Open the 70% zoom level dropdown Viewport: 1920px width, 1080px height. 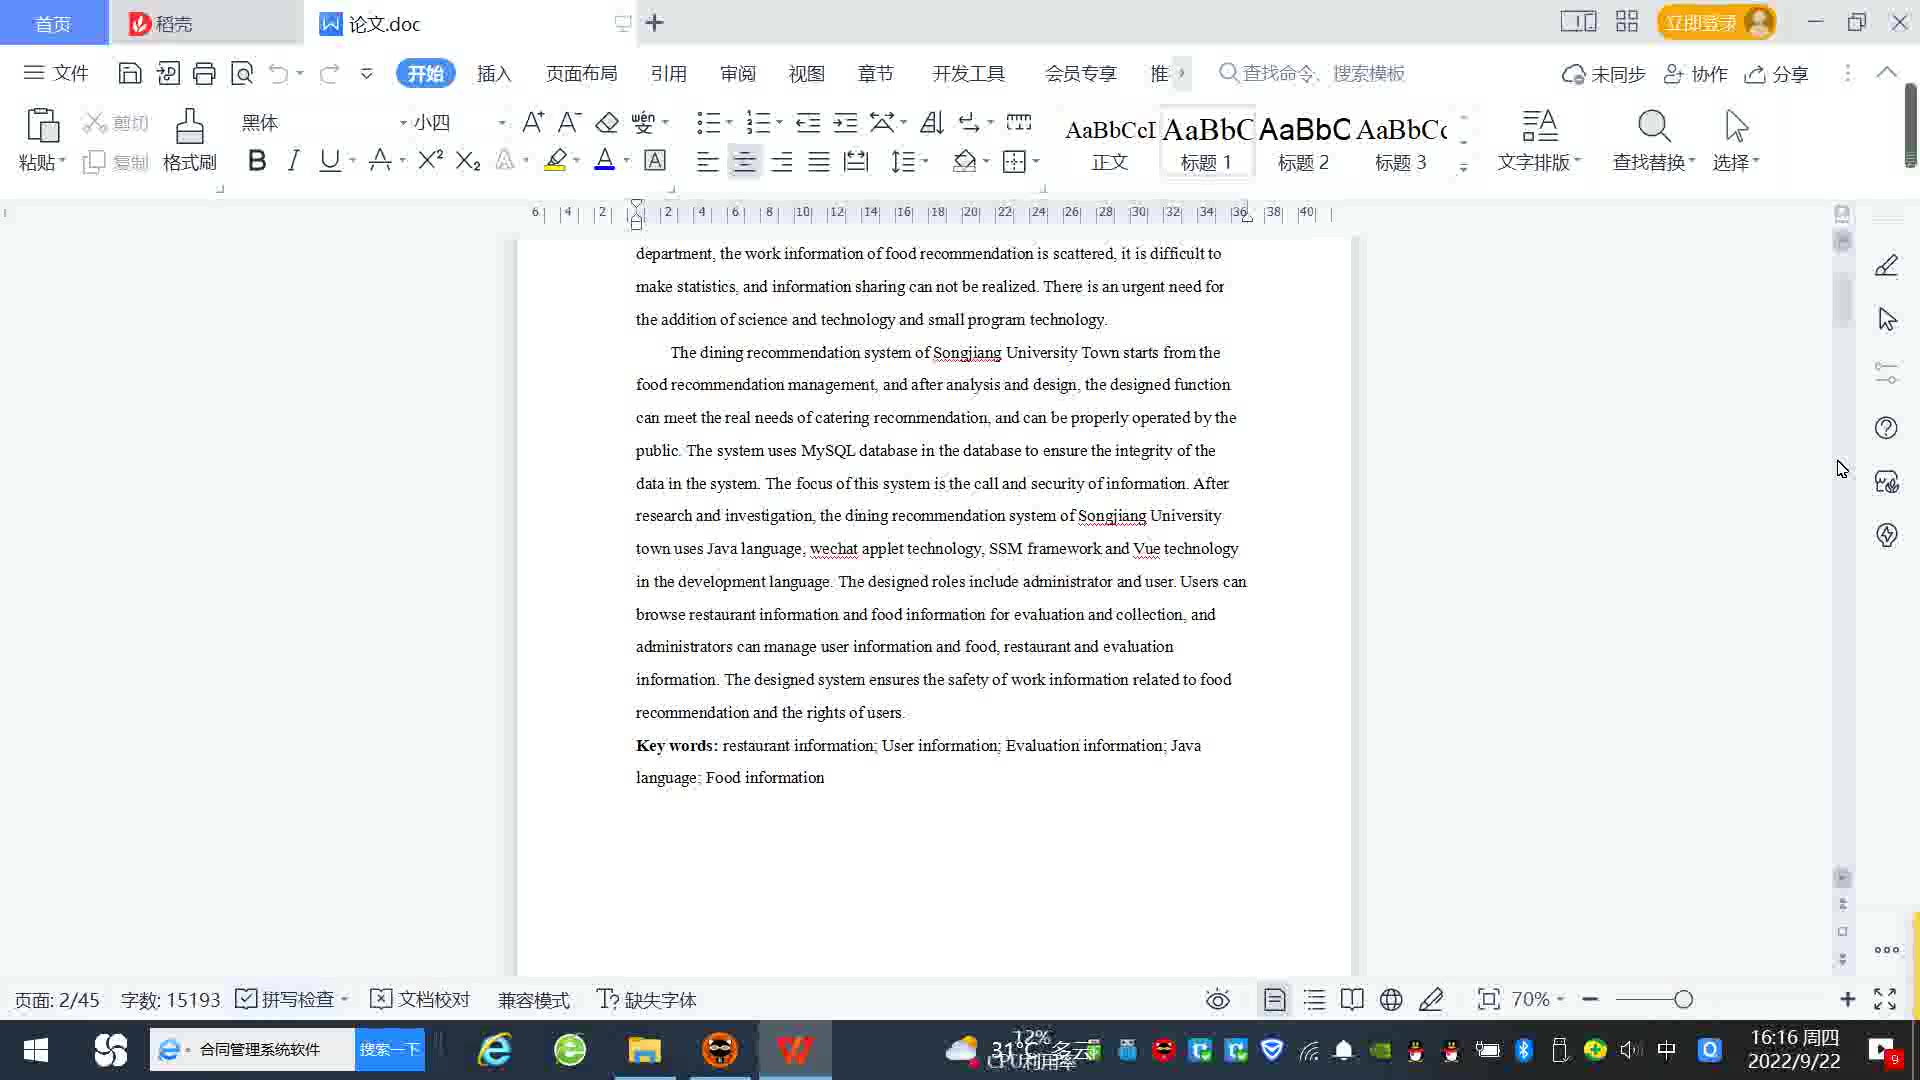tap(1537, 999)
